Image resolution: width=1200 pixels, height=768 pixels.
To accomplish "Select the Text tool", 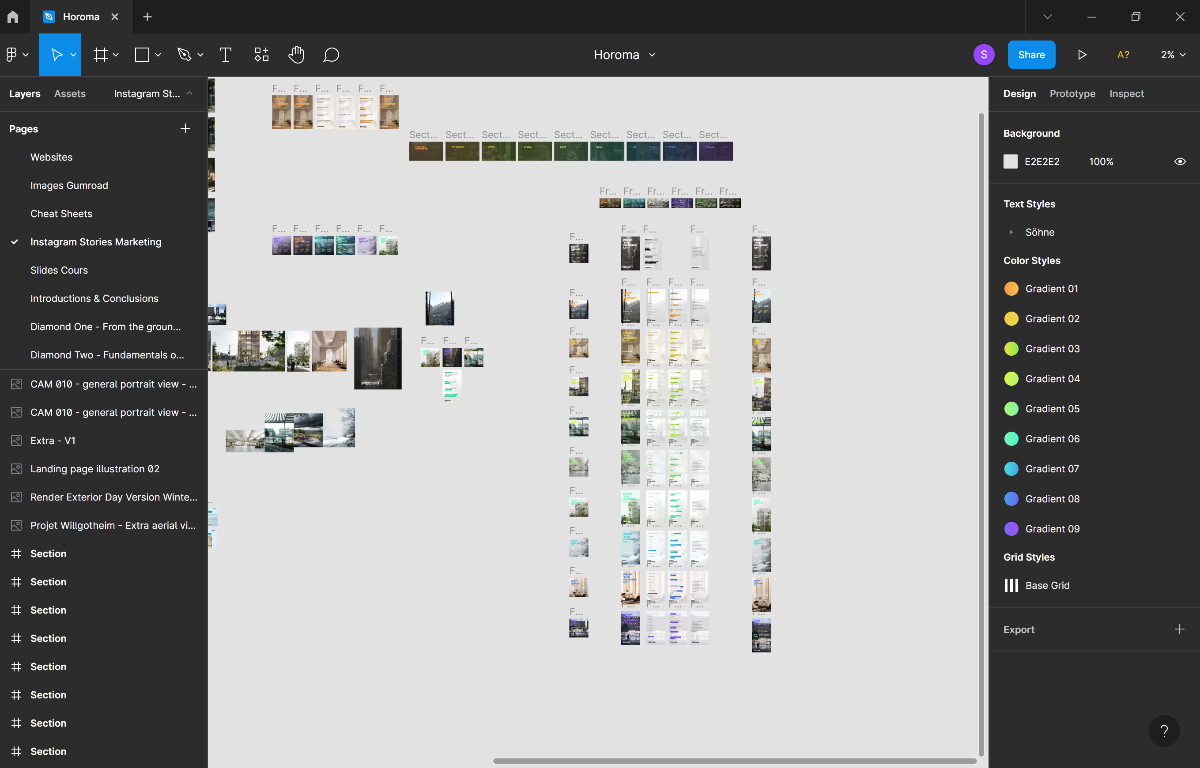I will pyautogui.click(x=225, y=55).
